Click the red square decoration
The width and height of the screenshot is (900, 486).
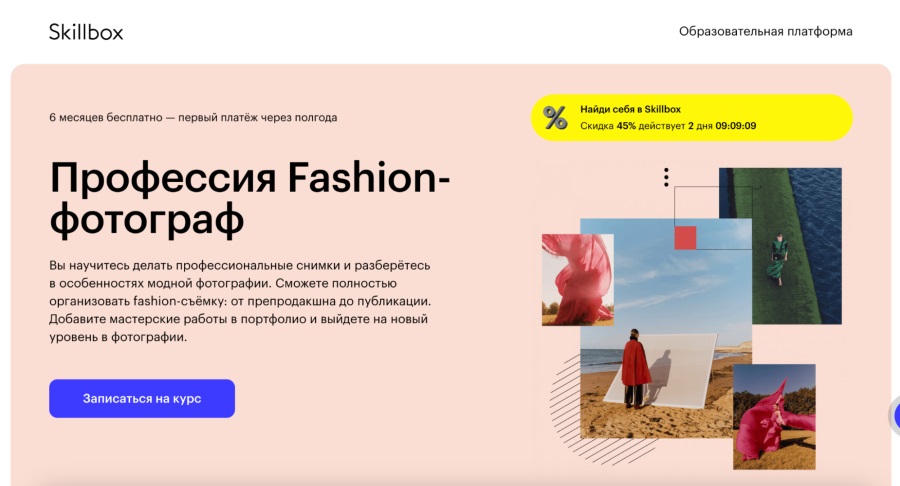[x=685, y=238]
